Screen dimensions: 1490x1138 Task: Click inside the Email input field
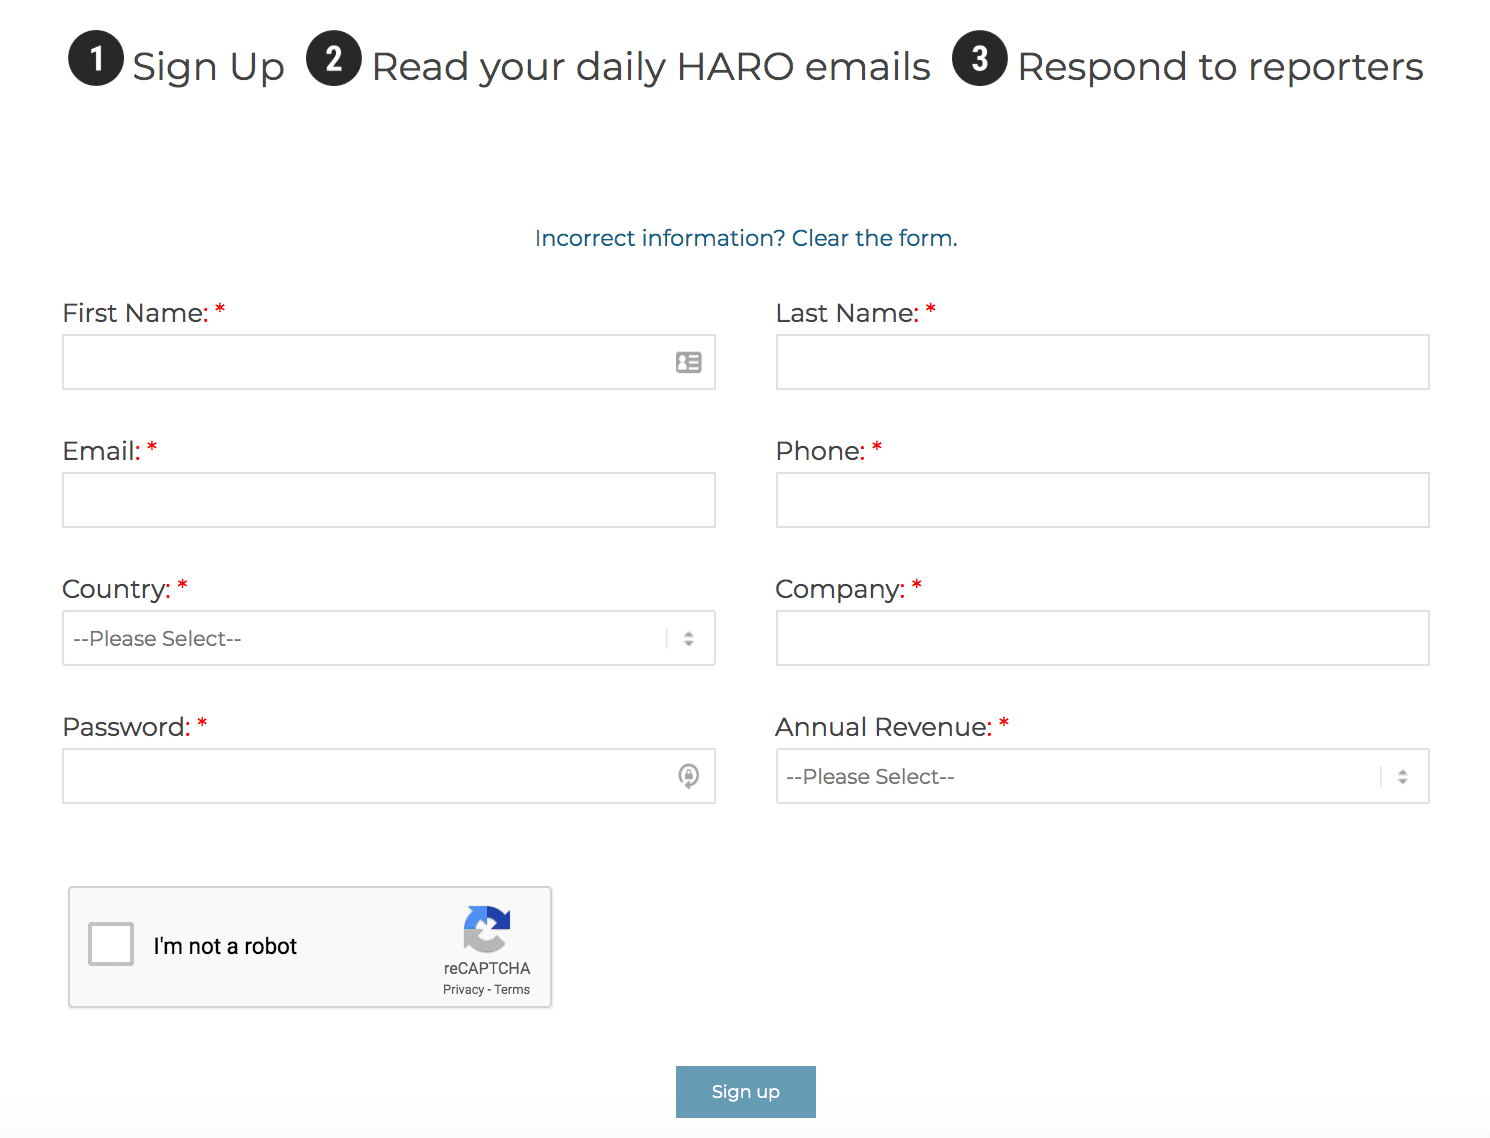pos(389,500)
